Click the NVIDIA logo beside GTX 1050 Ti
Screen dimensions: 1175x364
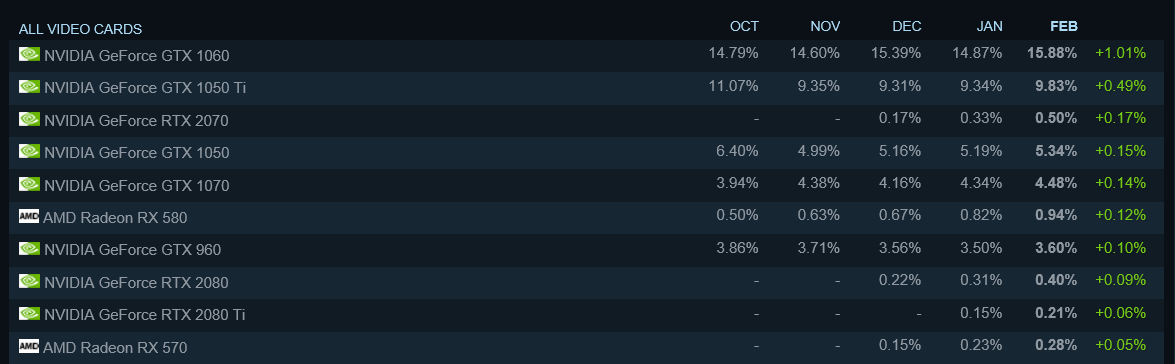[29, 86]
